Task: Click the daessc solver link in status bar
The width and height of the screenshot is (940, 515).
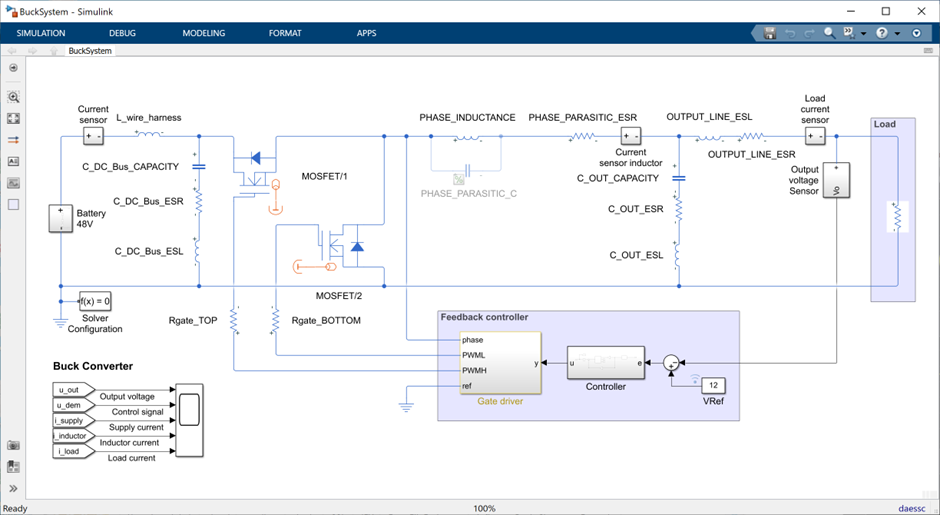Action: pyautogui.click(x=911, y=508)
